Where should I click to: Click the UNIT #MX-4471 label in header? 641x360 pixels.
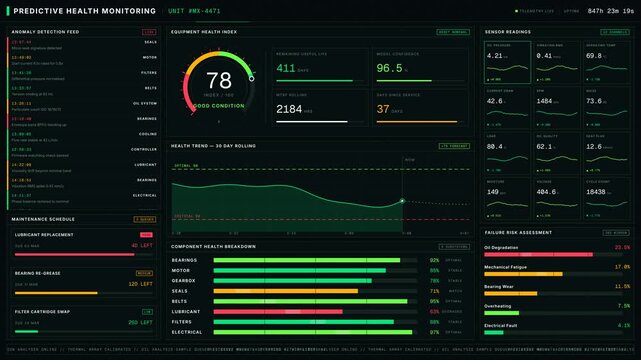tap(194, 11)
